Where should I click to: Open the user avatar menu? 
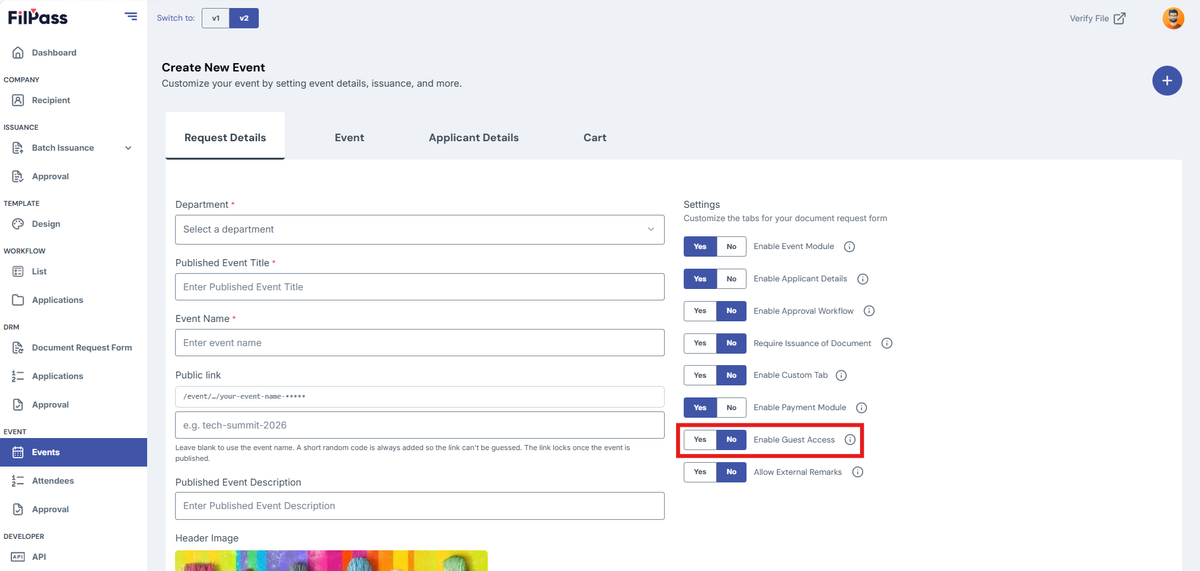point(1173,18)
